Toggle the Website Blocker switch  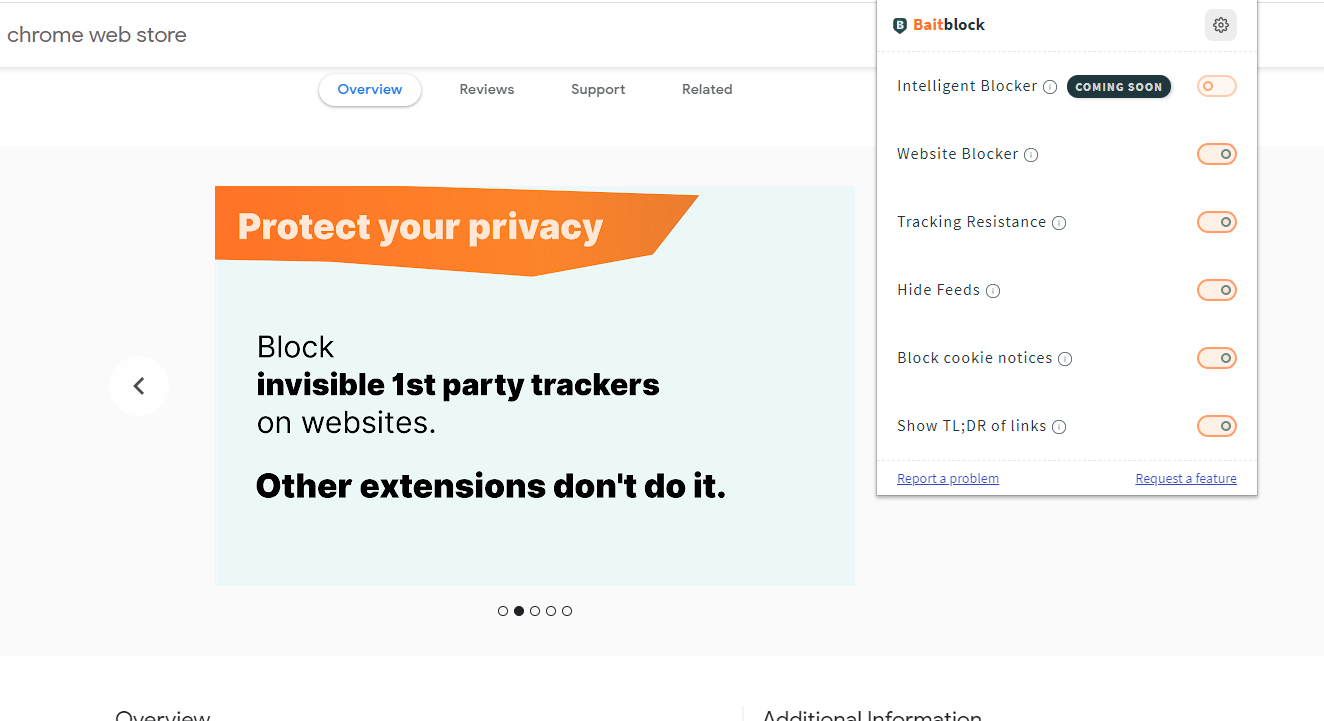tap(1216, 154)
